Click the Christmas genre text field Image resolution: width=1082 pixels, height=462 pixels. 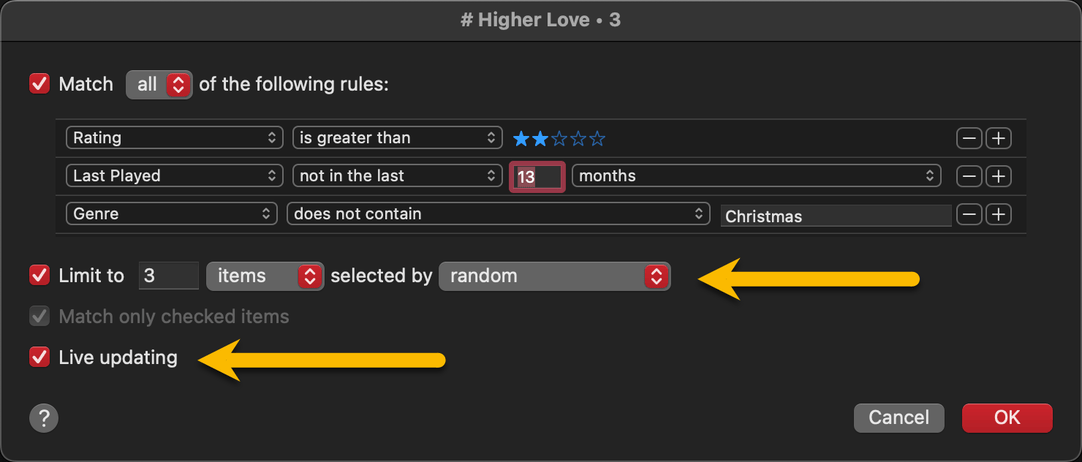click(835, 216)
